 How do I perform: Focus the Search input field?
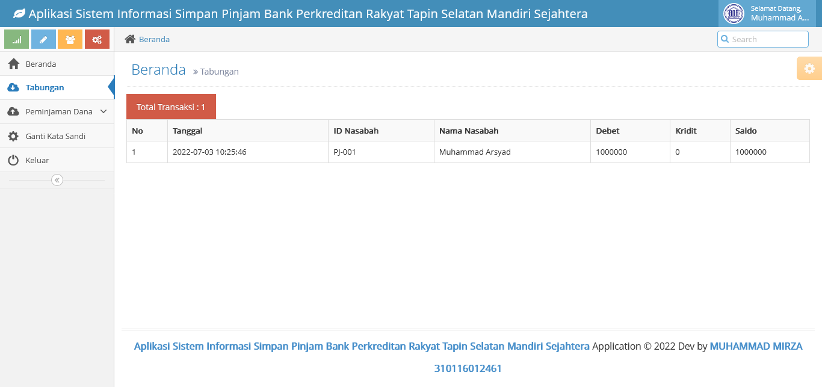[x=763, y=39]
